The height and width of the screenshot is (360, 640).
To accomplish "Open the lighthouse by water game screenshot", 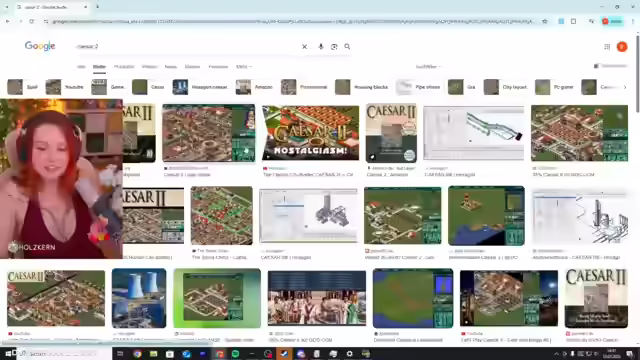I will tap(486, 216).
